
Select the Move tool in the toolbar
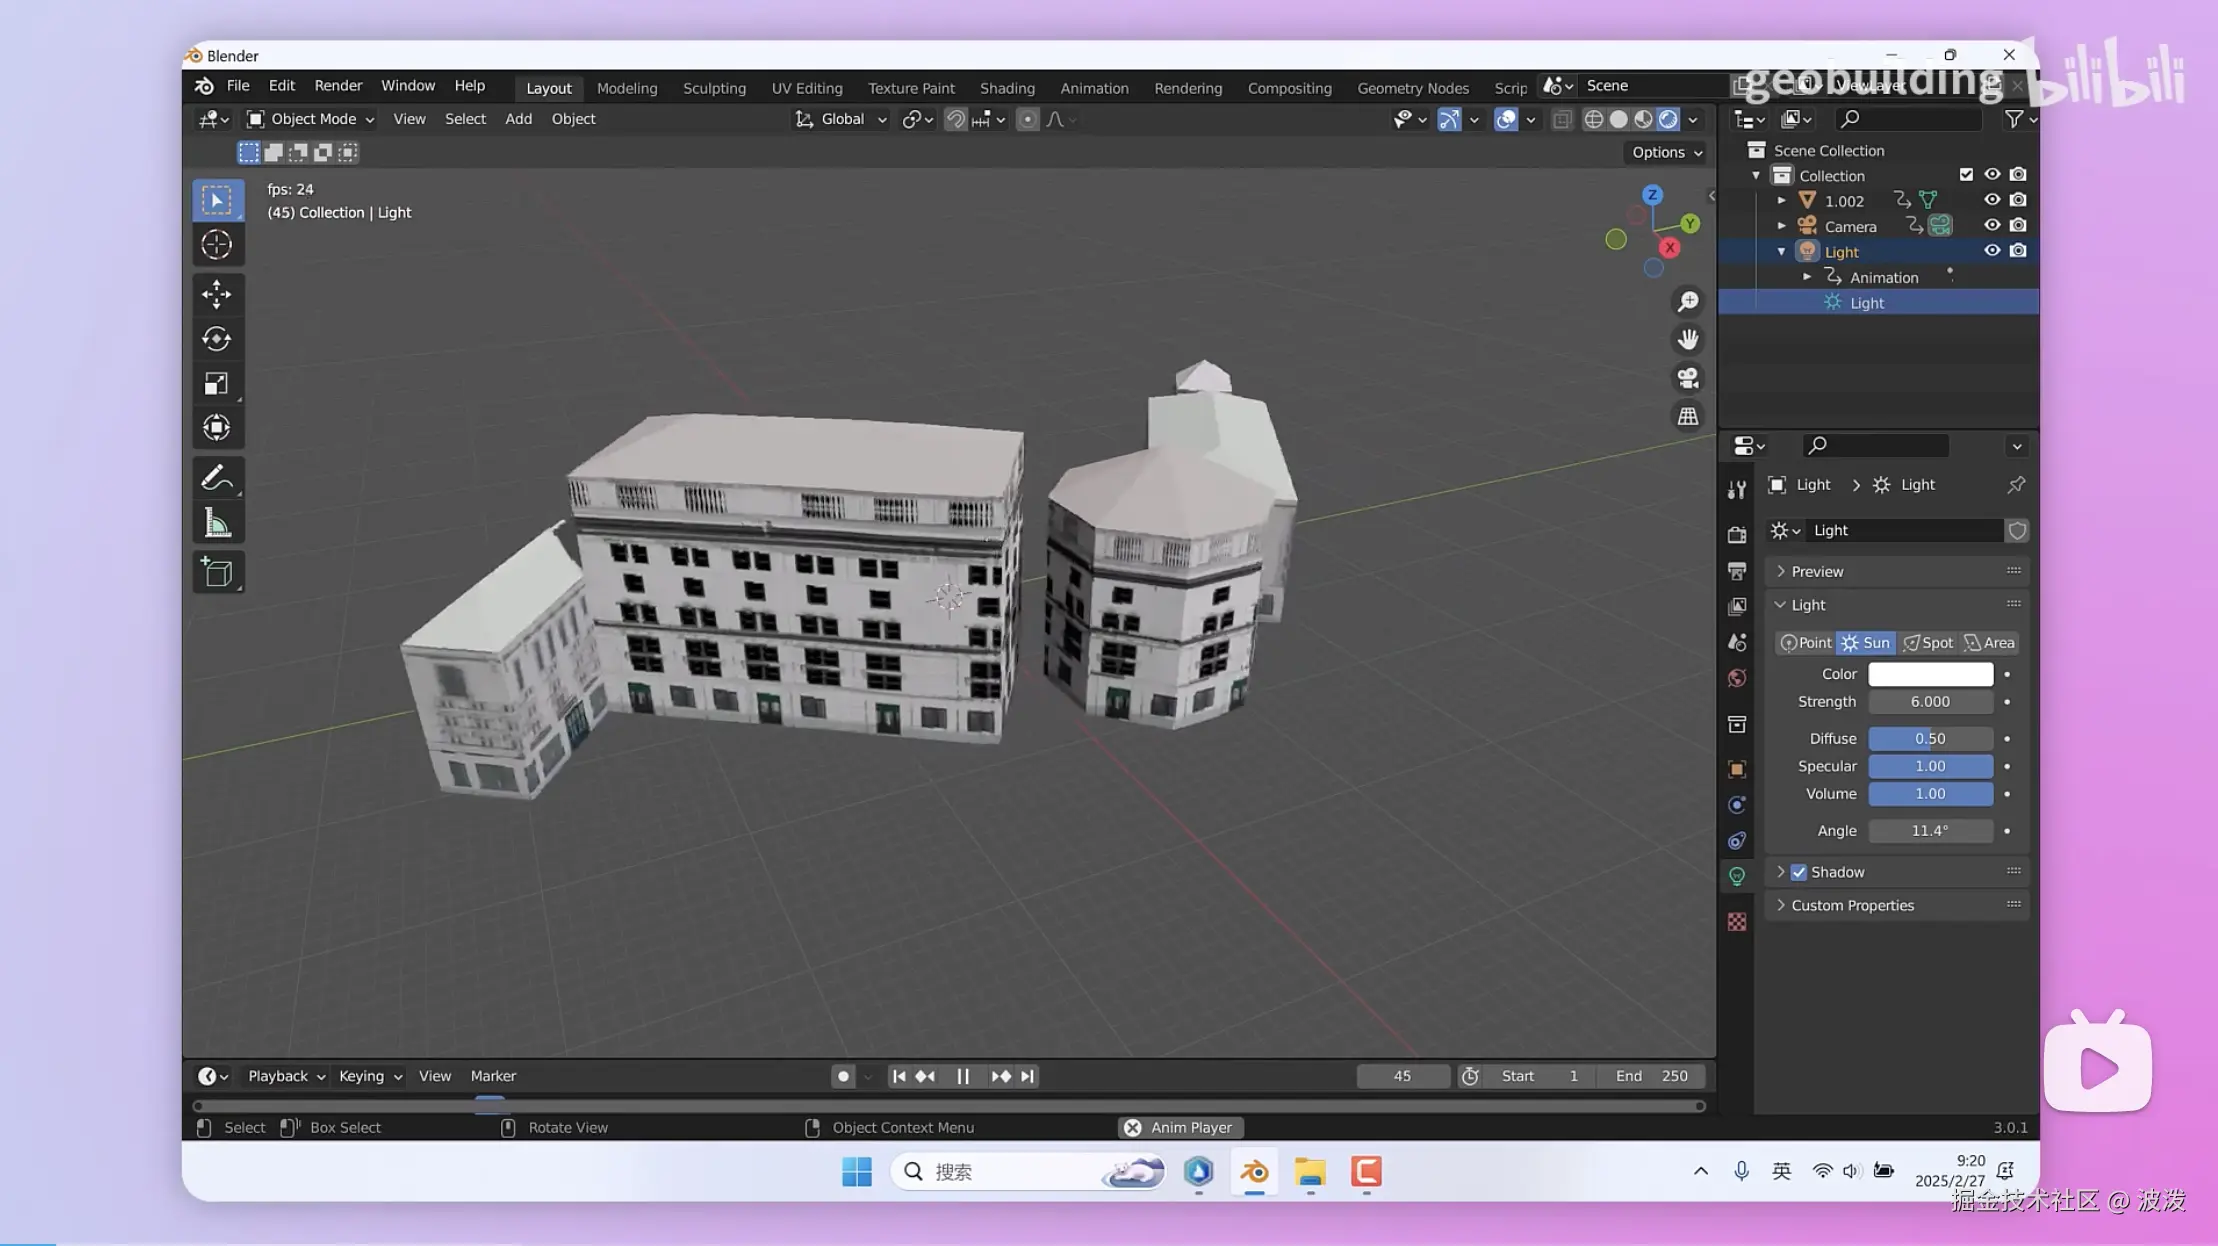click(216, 293)
